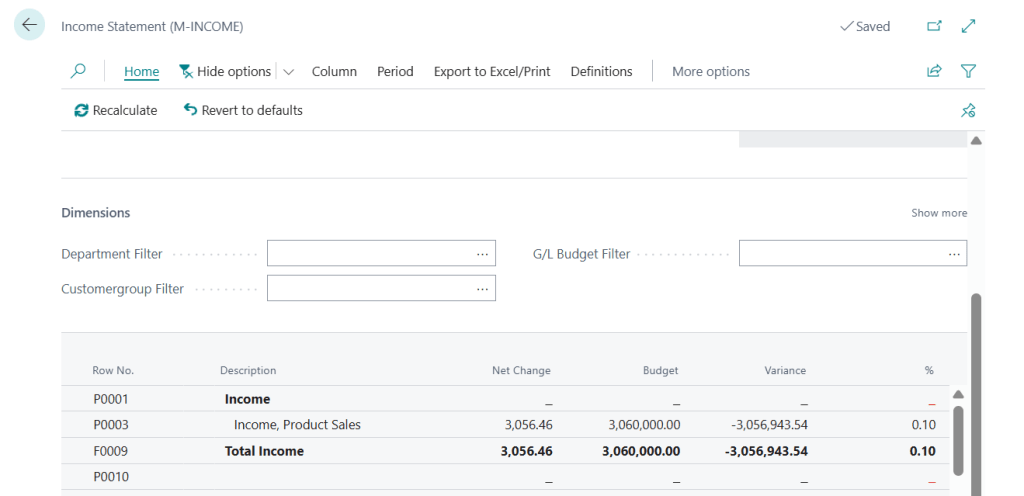
Task: Select row number P0003
Action: point(111,425)
